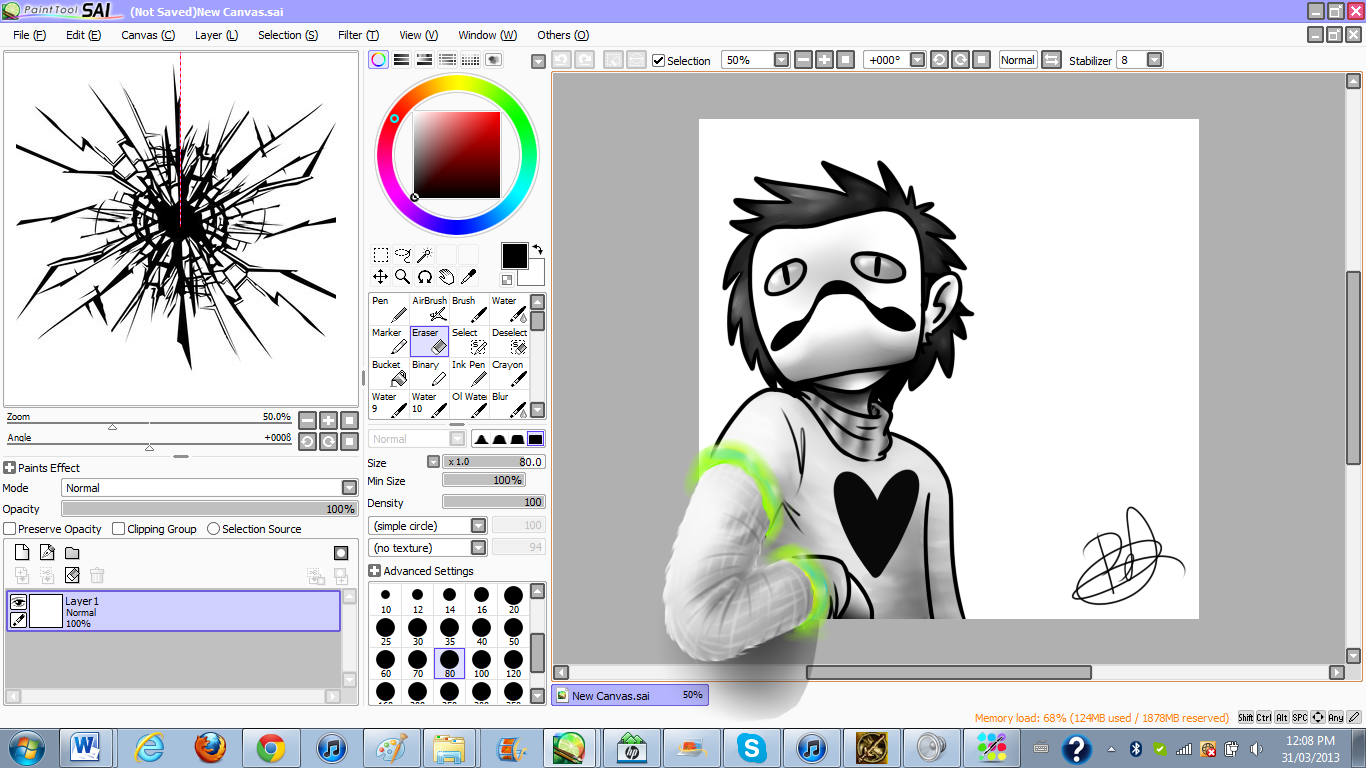Viewport: 1366px width, 768px height.
Task: Select the Brush tool
Action: point(469,309)
